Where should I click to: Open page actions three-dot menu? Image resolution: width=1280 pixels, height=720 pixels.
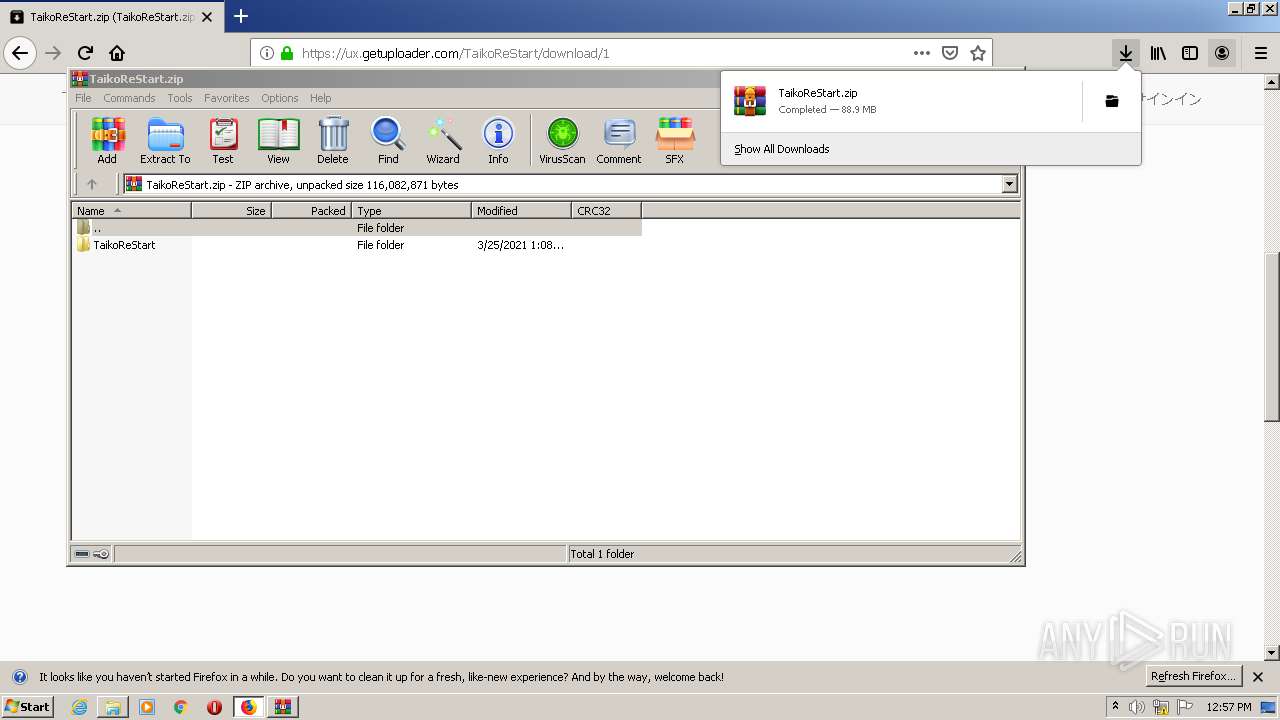click(x=922, y=53)
